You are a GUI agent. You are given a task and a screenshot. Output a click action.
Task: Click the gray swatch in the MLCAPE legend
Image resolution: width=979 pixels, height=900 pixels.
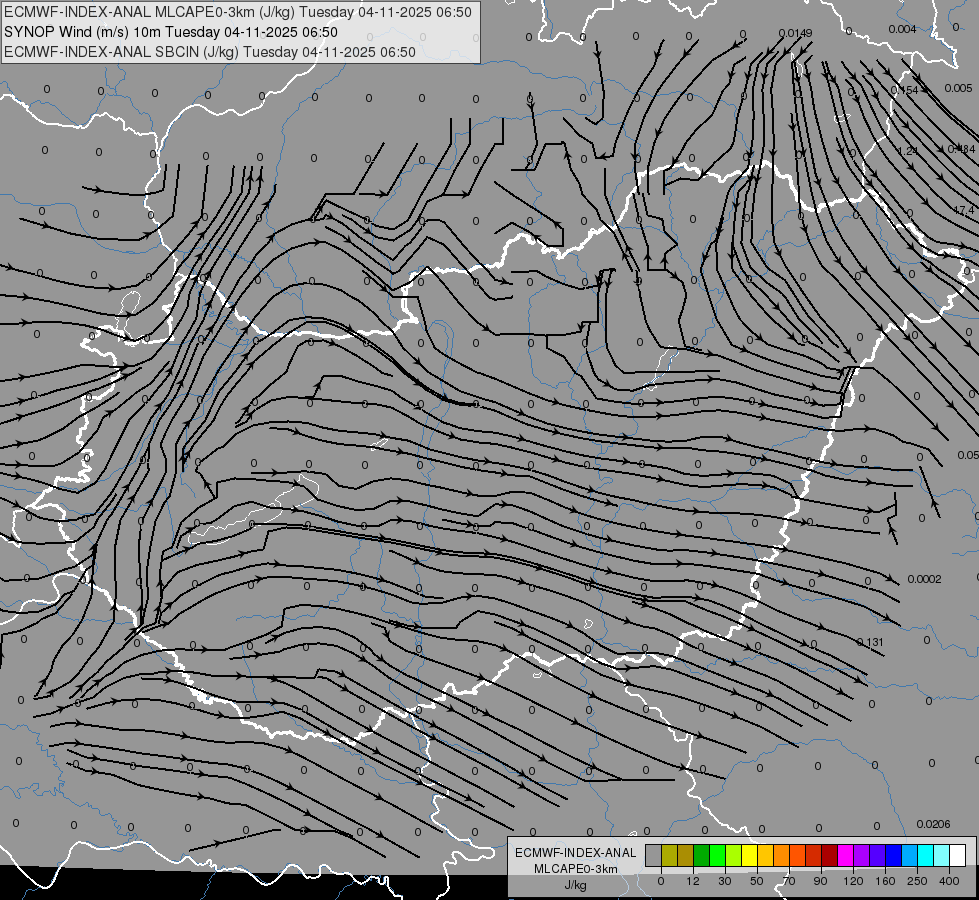654,855
